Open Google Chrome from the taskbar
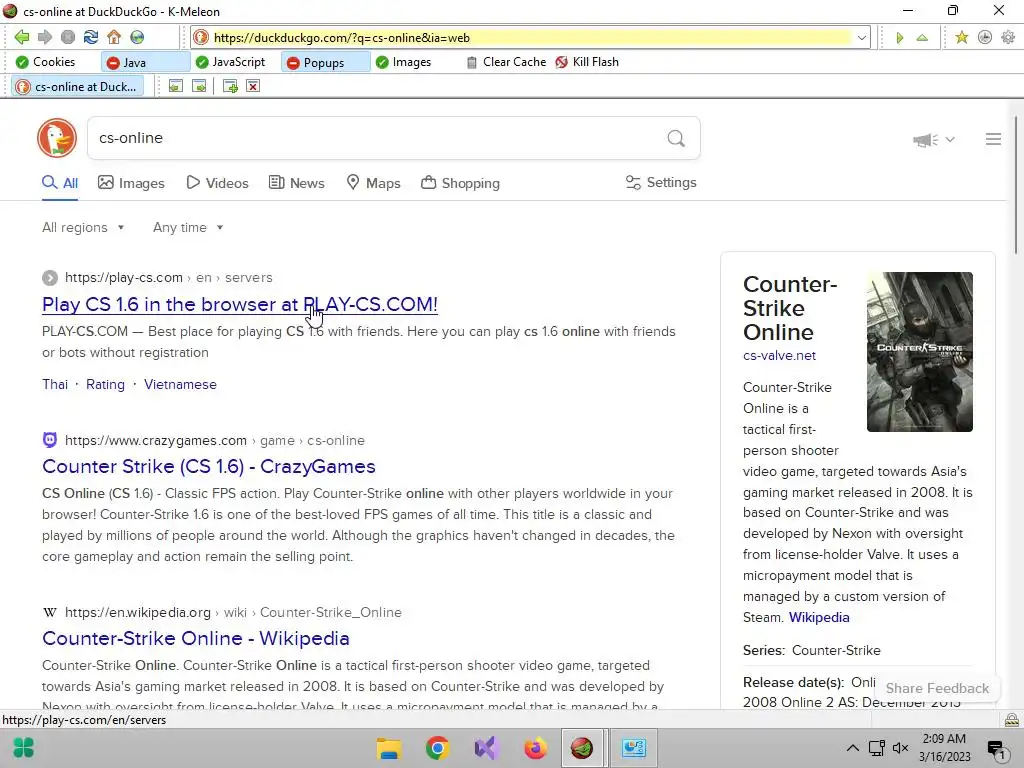The image size is (1024, 768). pyautogui.click(x=438, y=748)
